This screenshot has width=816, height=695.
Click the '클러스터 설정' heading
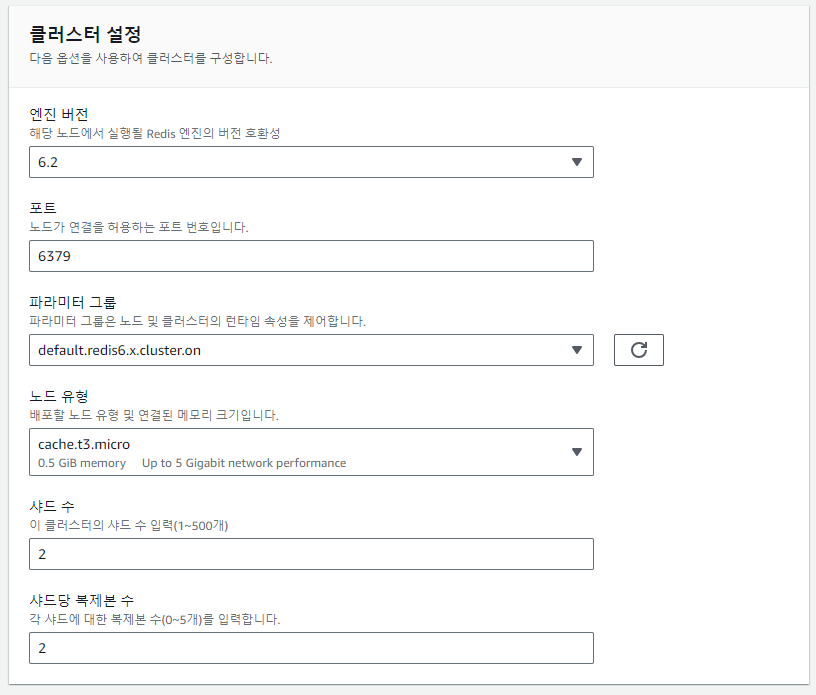pos(85,34)
